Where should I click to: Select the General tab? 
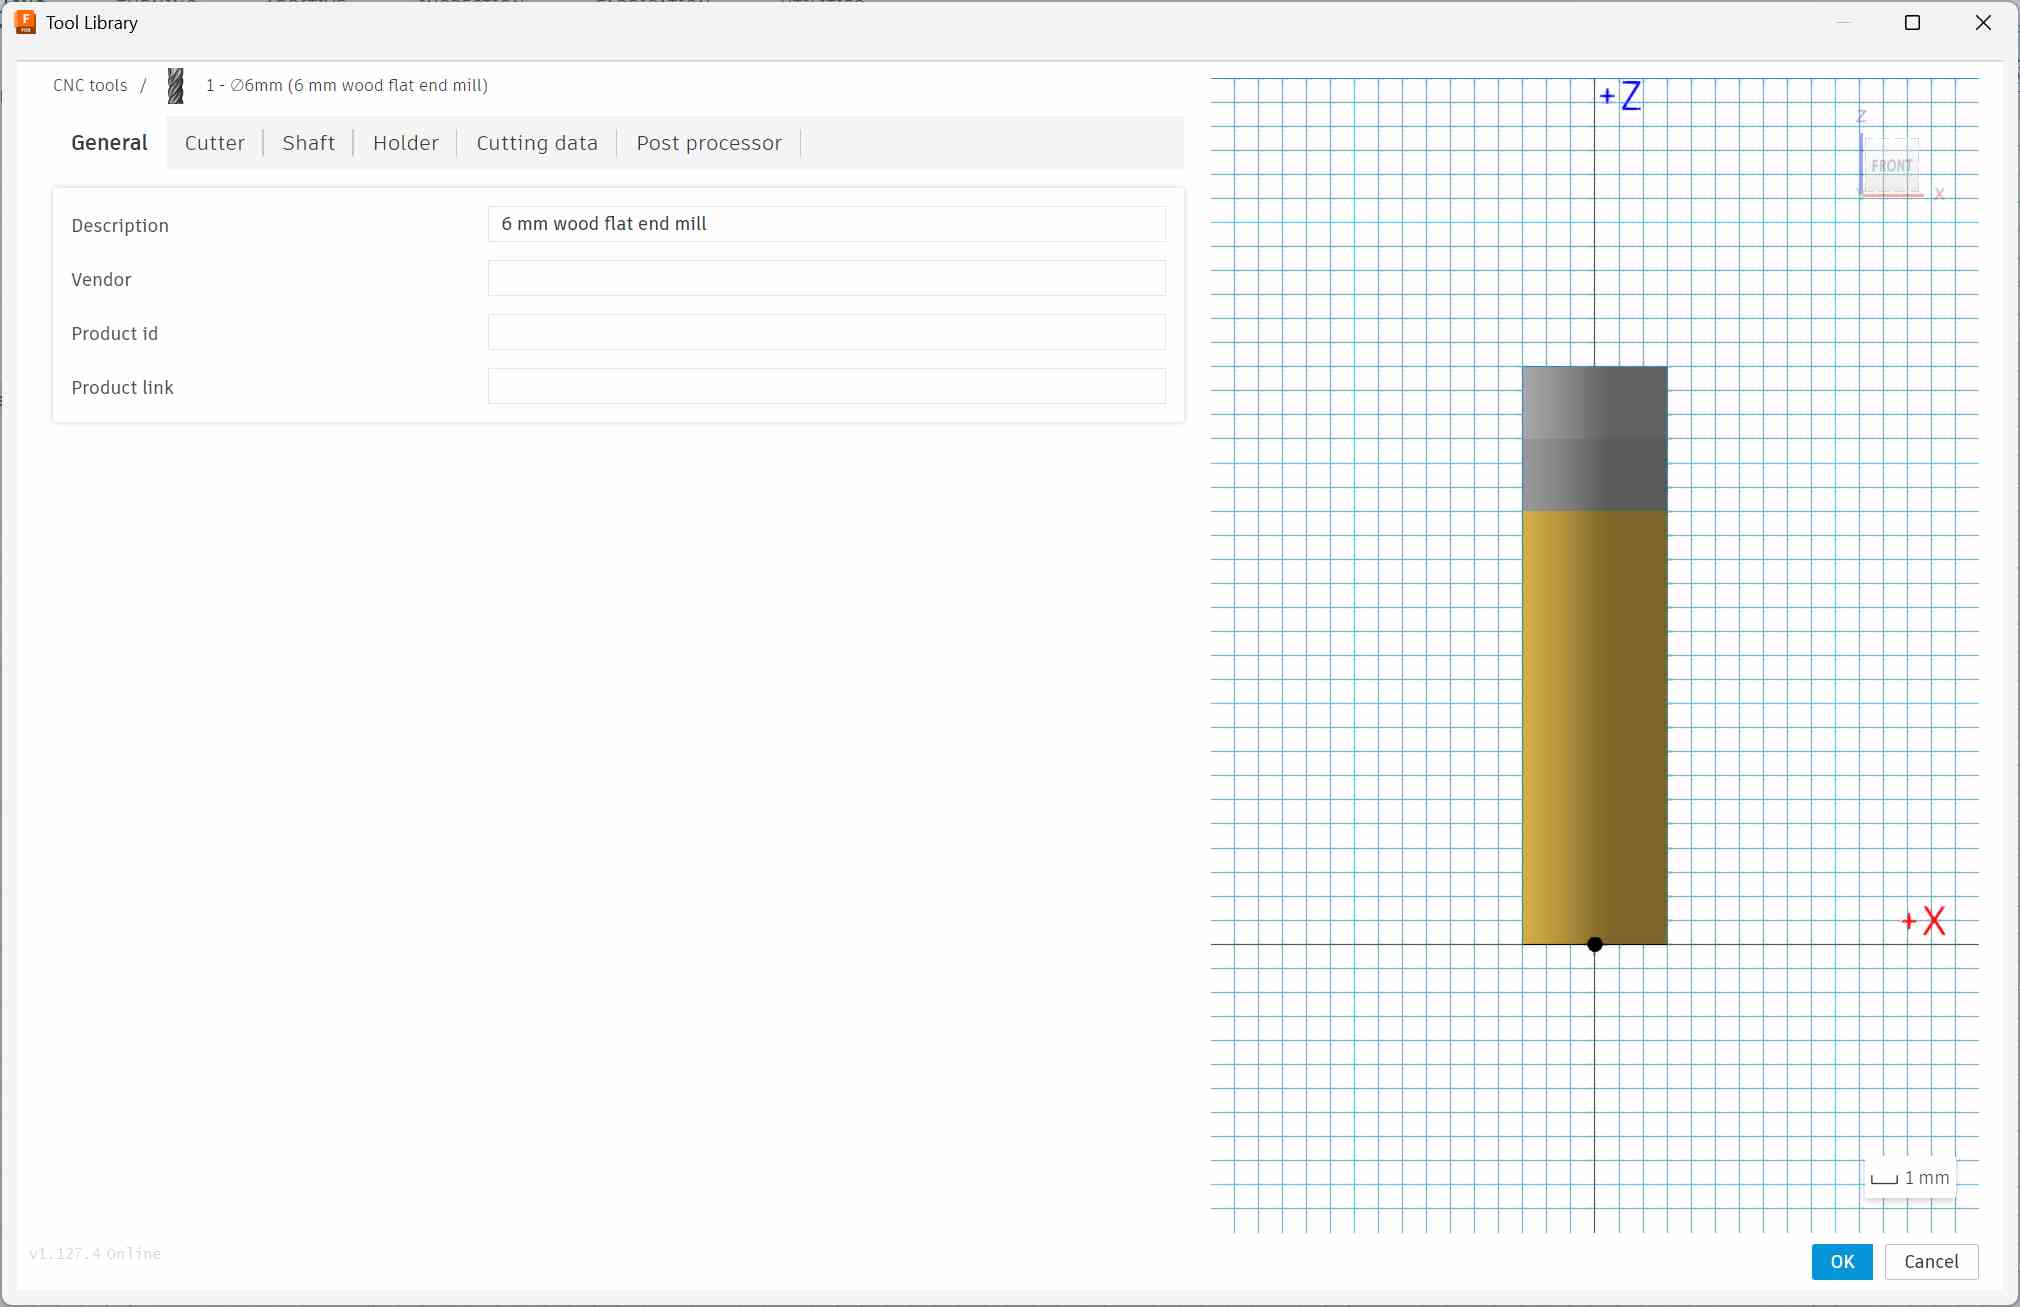tap(109, 143)
